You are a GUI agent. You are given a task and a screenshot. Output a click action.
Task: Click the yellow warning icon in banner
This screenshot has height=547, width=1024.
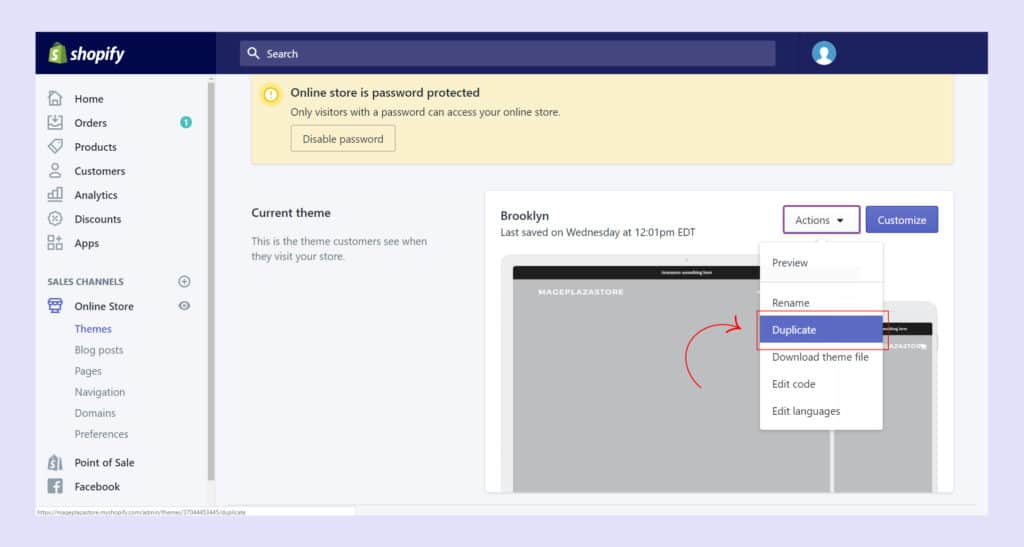click(270, 95)
